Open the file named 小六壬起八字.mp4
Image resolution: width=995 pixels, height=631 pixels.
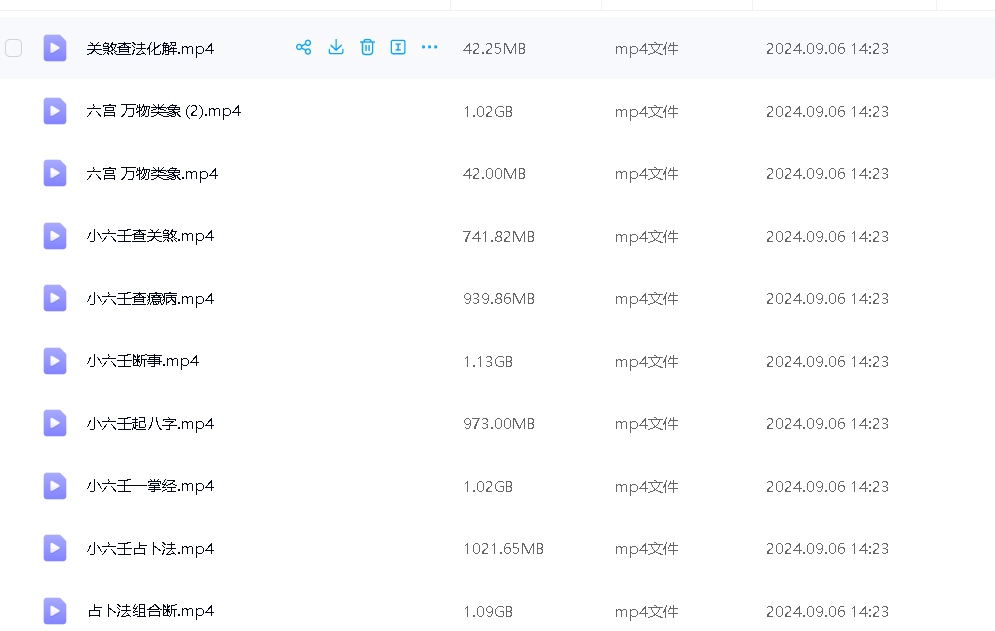click(x=150, y=424)
